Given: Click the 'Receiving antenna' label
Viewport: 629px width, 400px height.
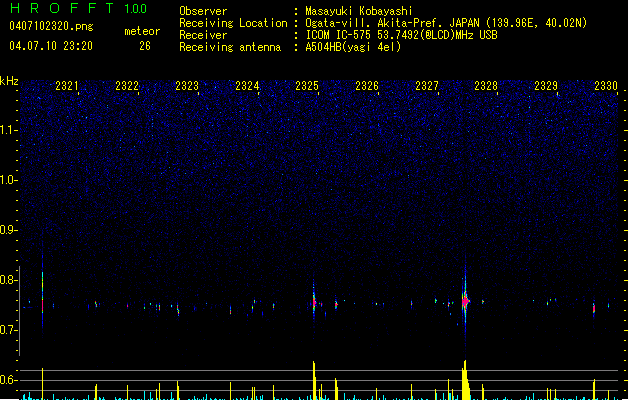Looking at the screenshot, I should click(230, 47).
